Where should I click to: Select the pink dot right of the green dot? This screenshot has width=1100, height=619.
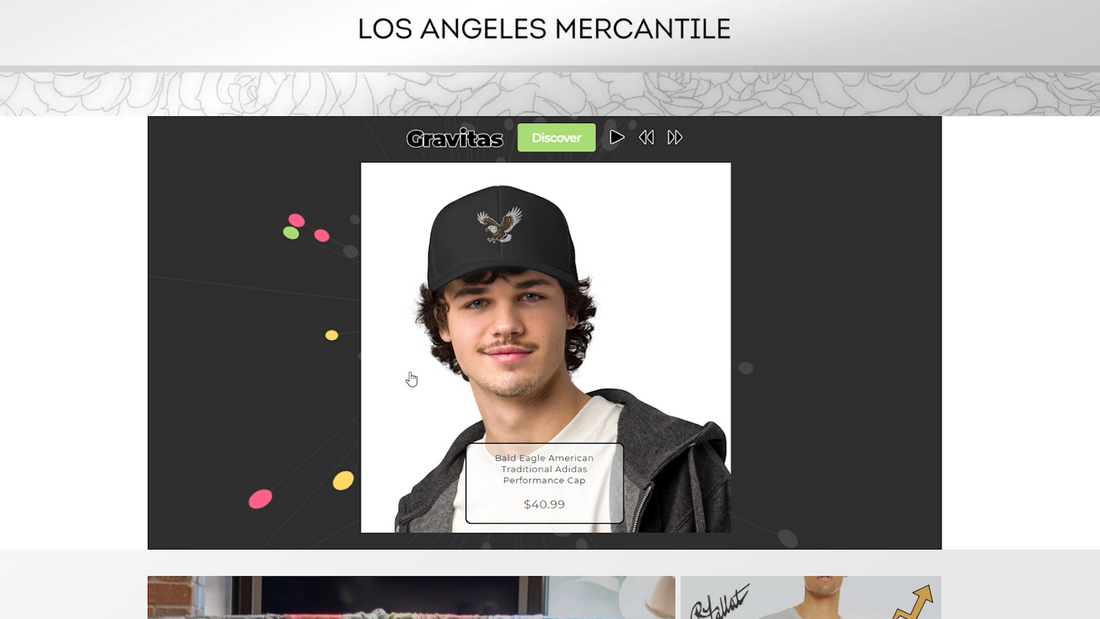(x=322, y=235)
